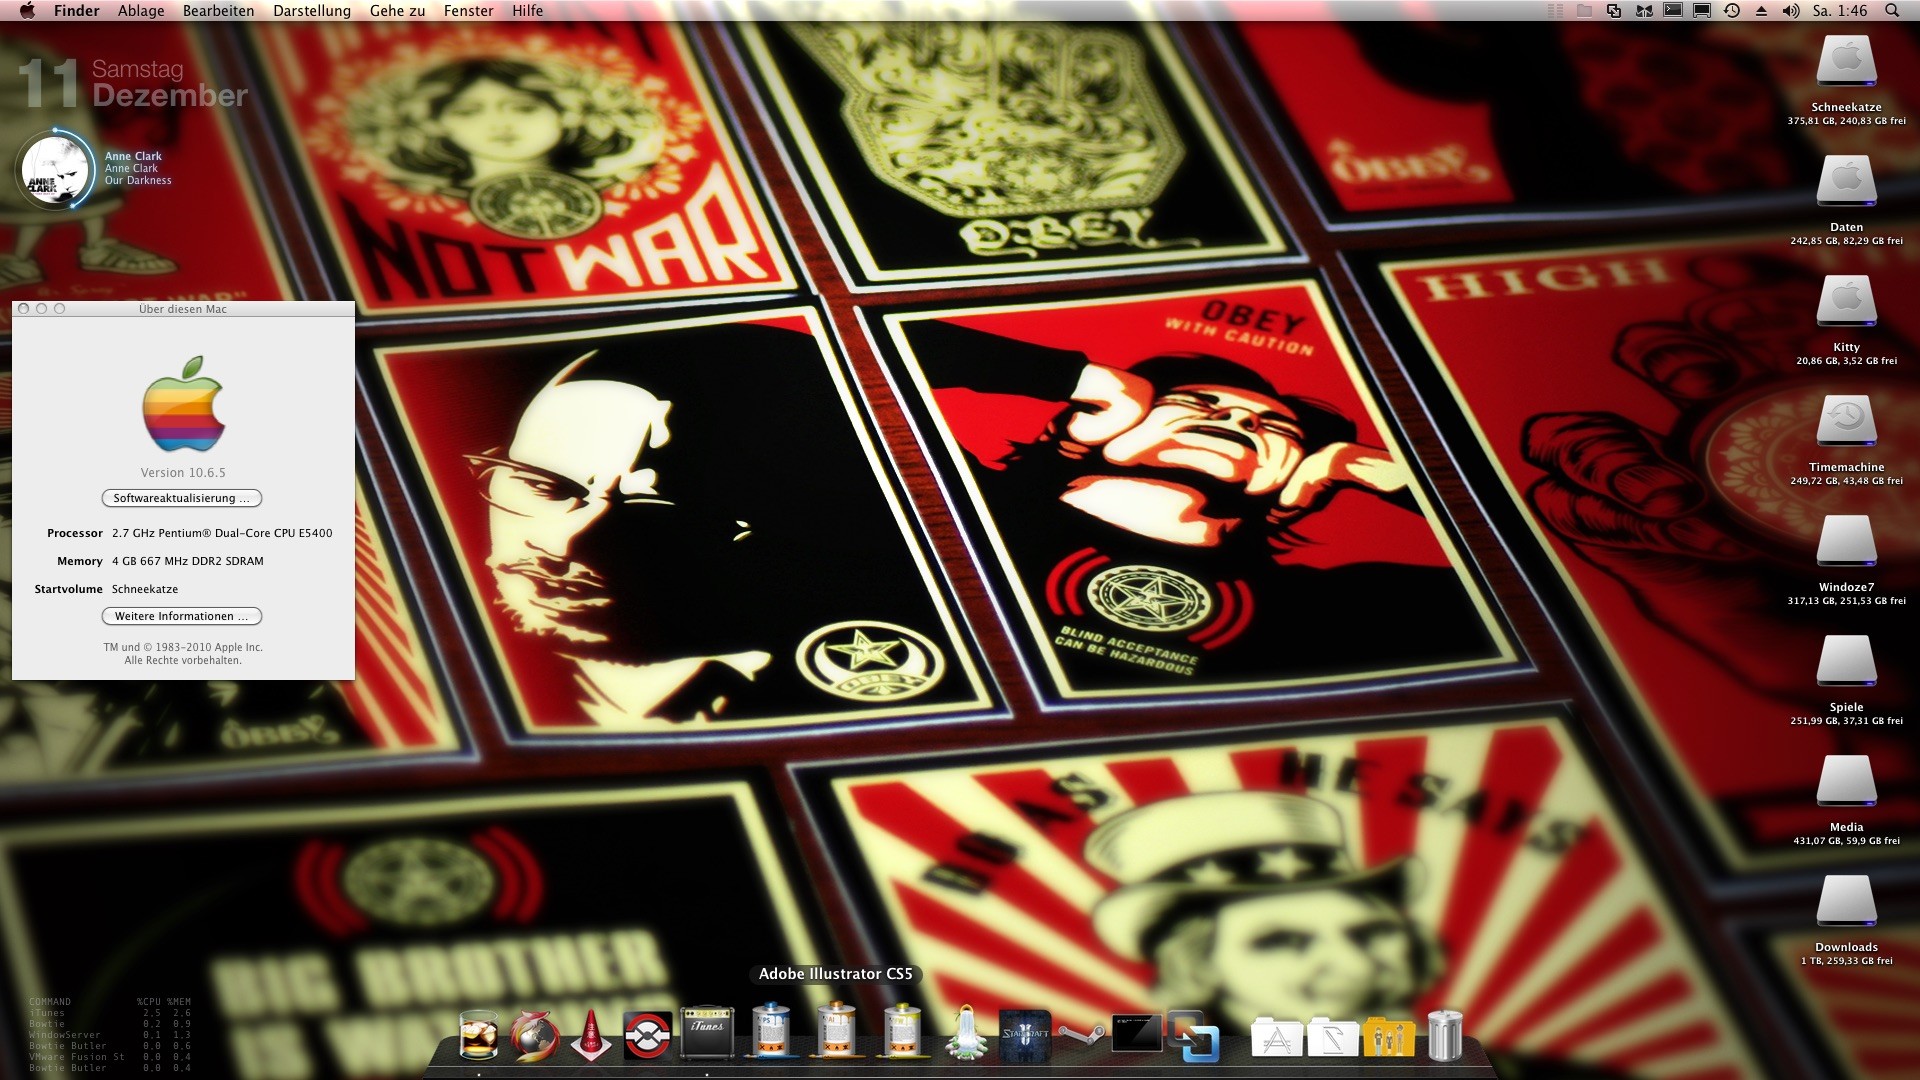This screenshot has height=1080, width=1920.
Task: Expand the Applications stack folder in dock
Action: point(1276,1039)
